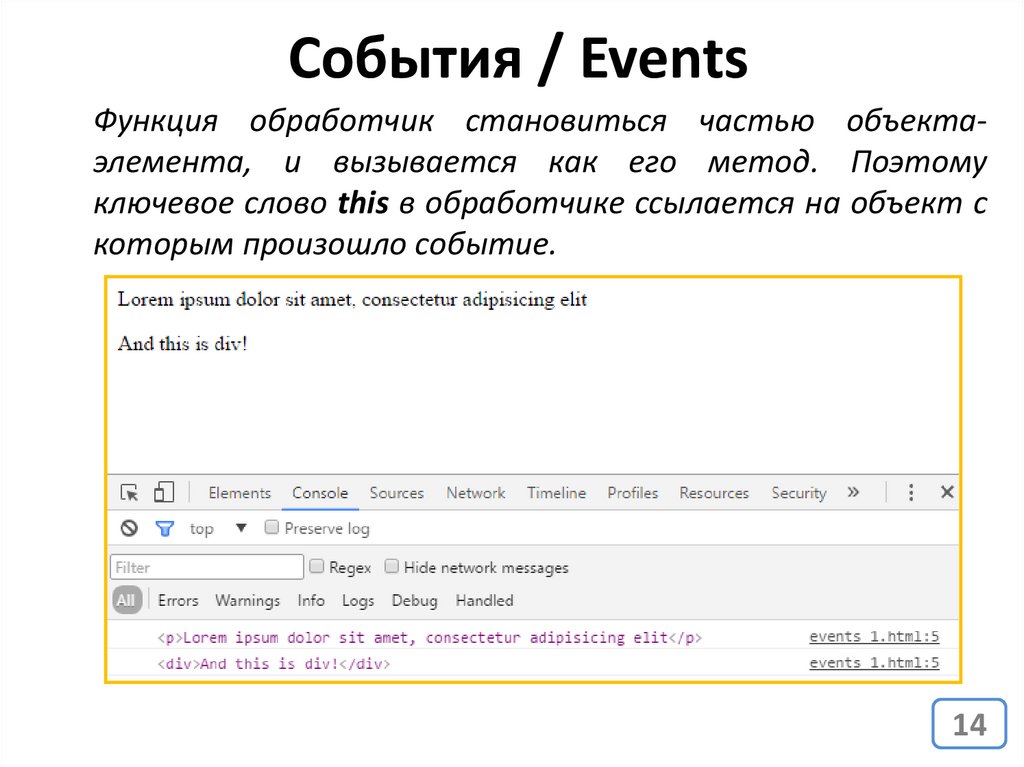1024x767 pixels.
Task: Open events_1.html:5 link for paragraph log
Action: pyautogui.click(x=873, y=636)
